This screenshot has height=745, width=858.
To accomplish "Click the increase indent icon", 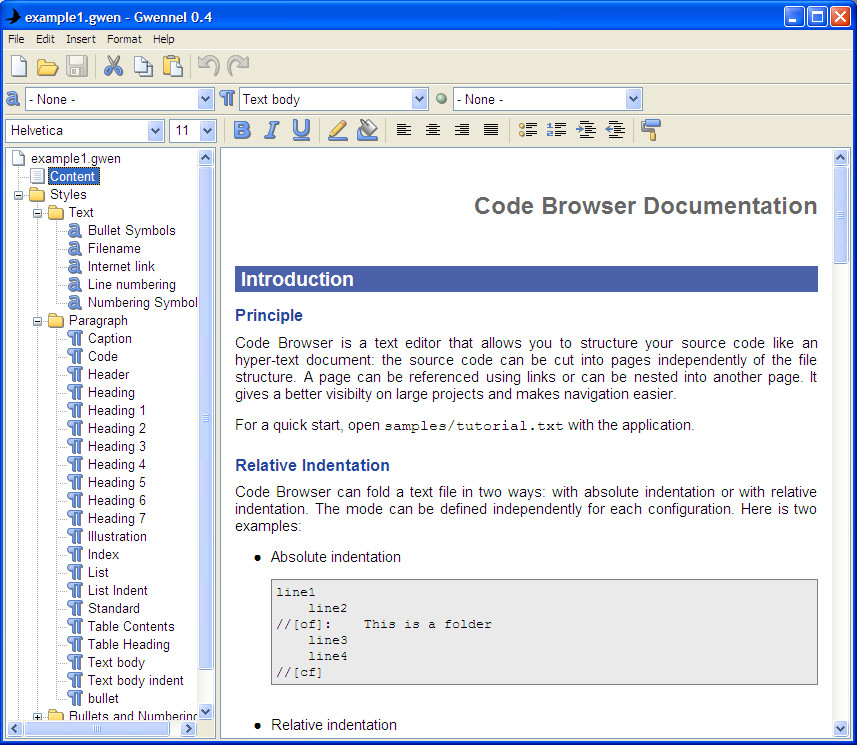I will pyautogui.click(x=586, y=130).
